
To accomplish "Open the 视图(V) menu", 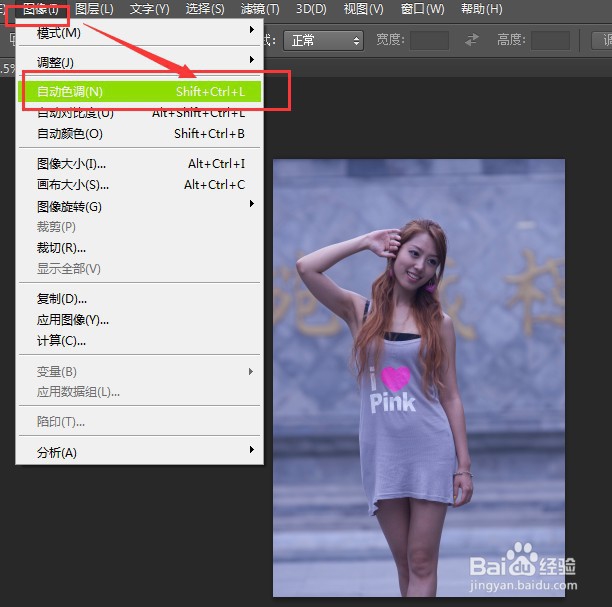I will pyautogui.click(x=363, y=9).
